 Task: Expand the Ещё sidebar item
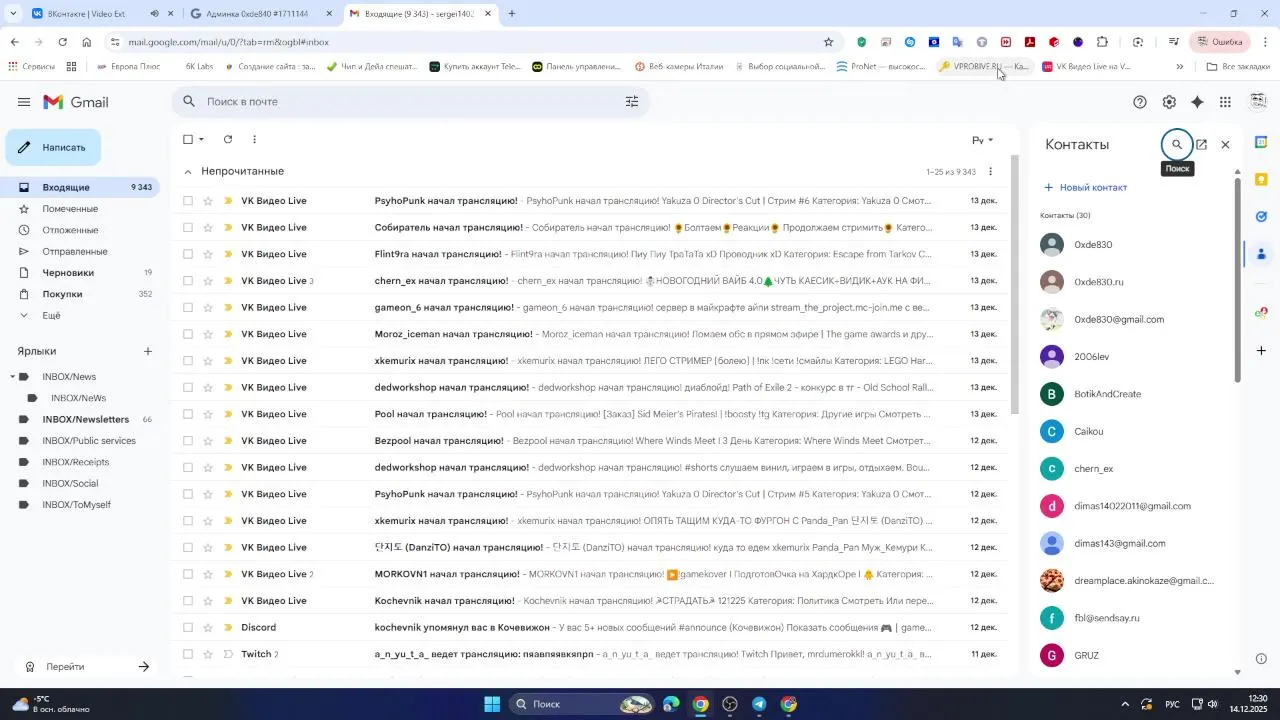click(51, 315)
